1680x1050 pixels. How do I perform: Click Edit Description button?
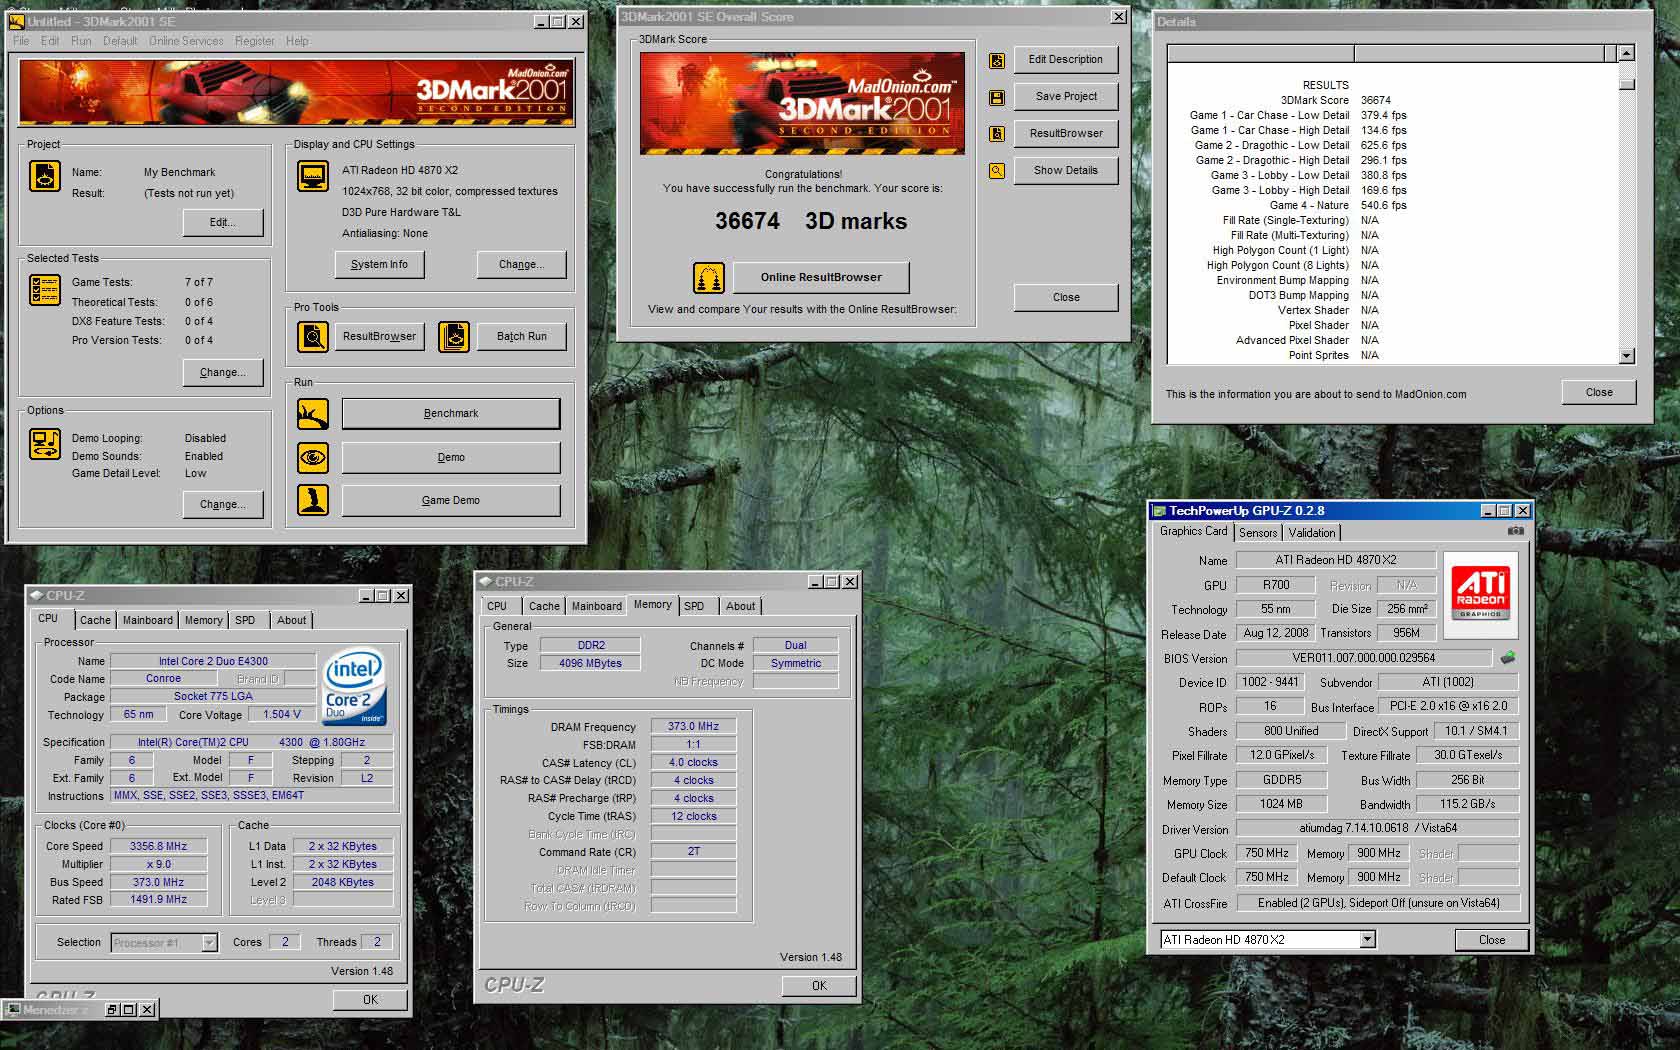pyautogui.click(x=1066, y=60)
